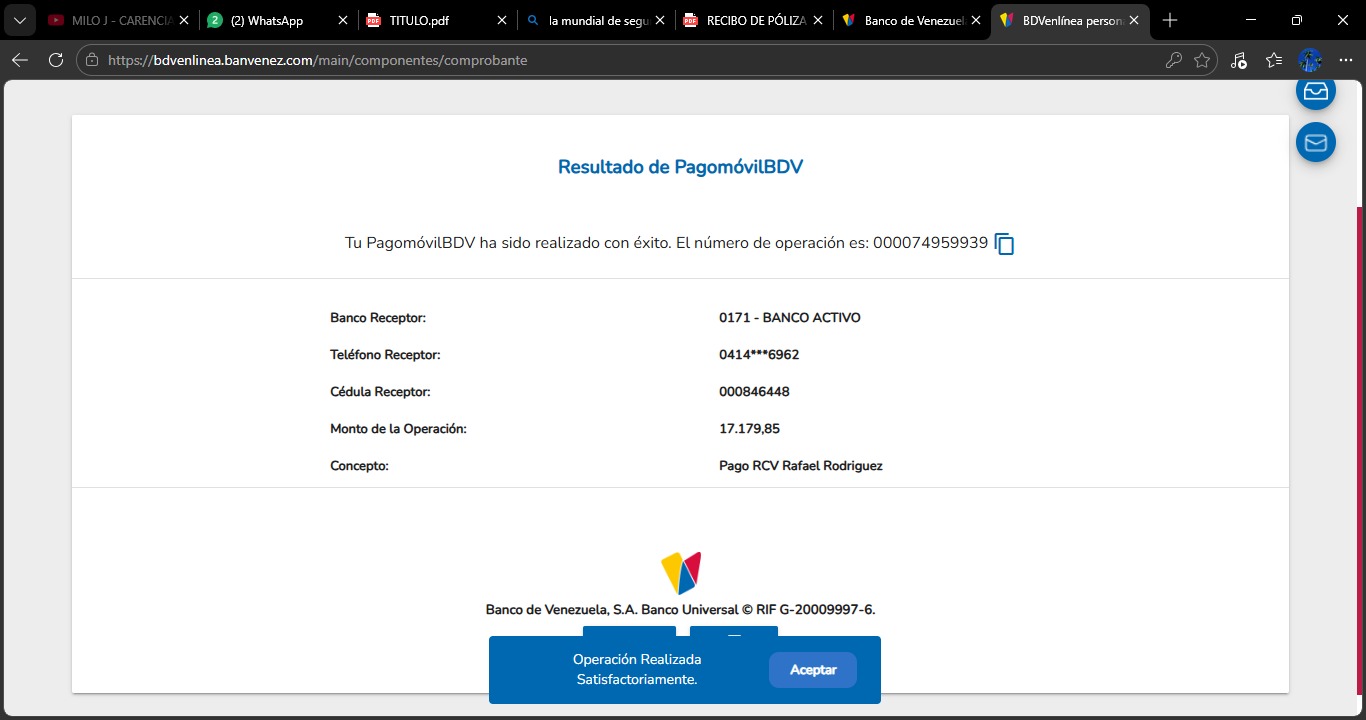Viewport: 1366px width, 720px height.
Task: Switch to the WhatsApp tab
Action: (266, 20)
